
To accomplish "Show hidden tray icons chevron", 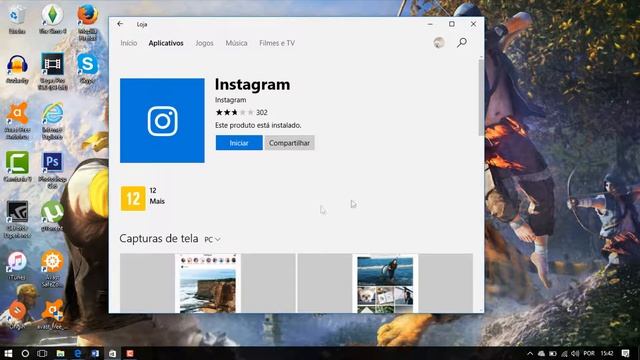I will (x=530, y=353).
